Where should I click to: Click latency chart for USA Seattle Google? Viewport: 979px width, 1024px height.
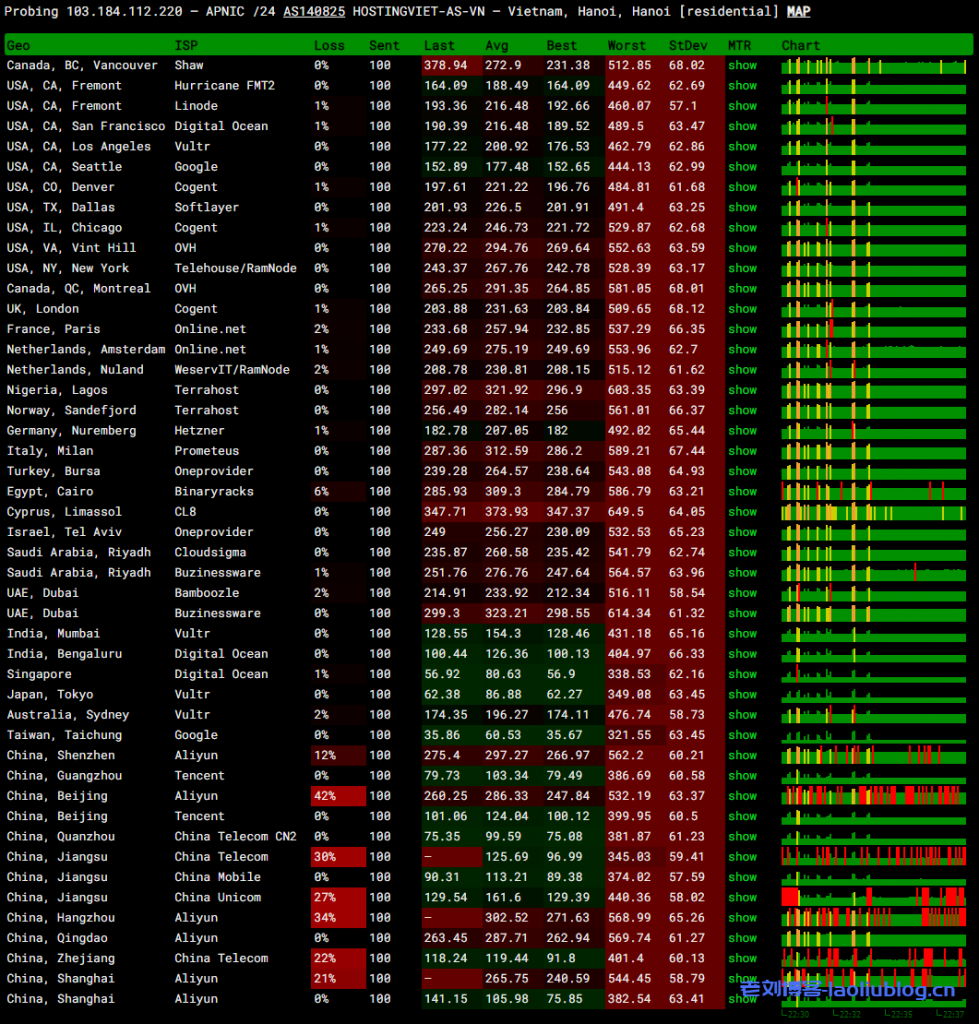pos(874,167)
